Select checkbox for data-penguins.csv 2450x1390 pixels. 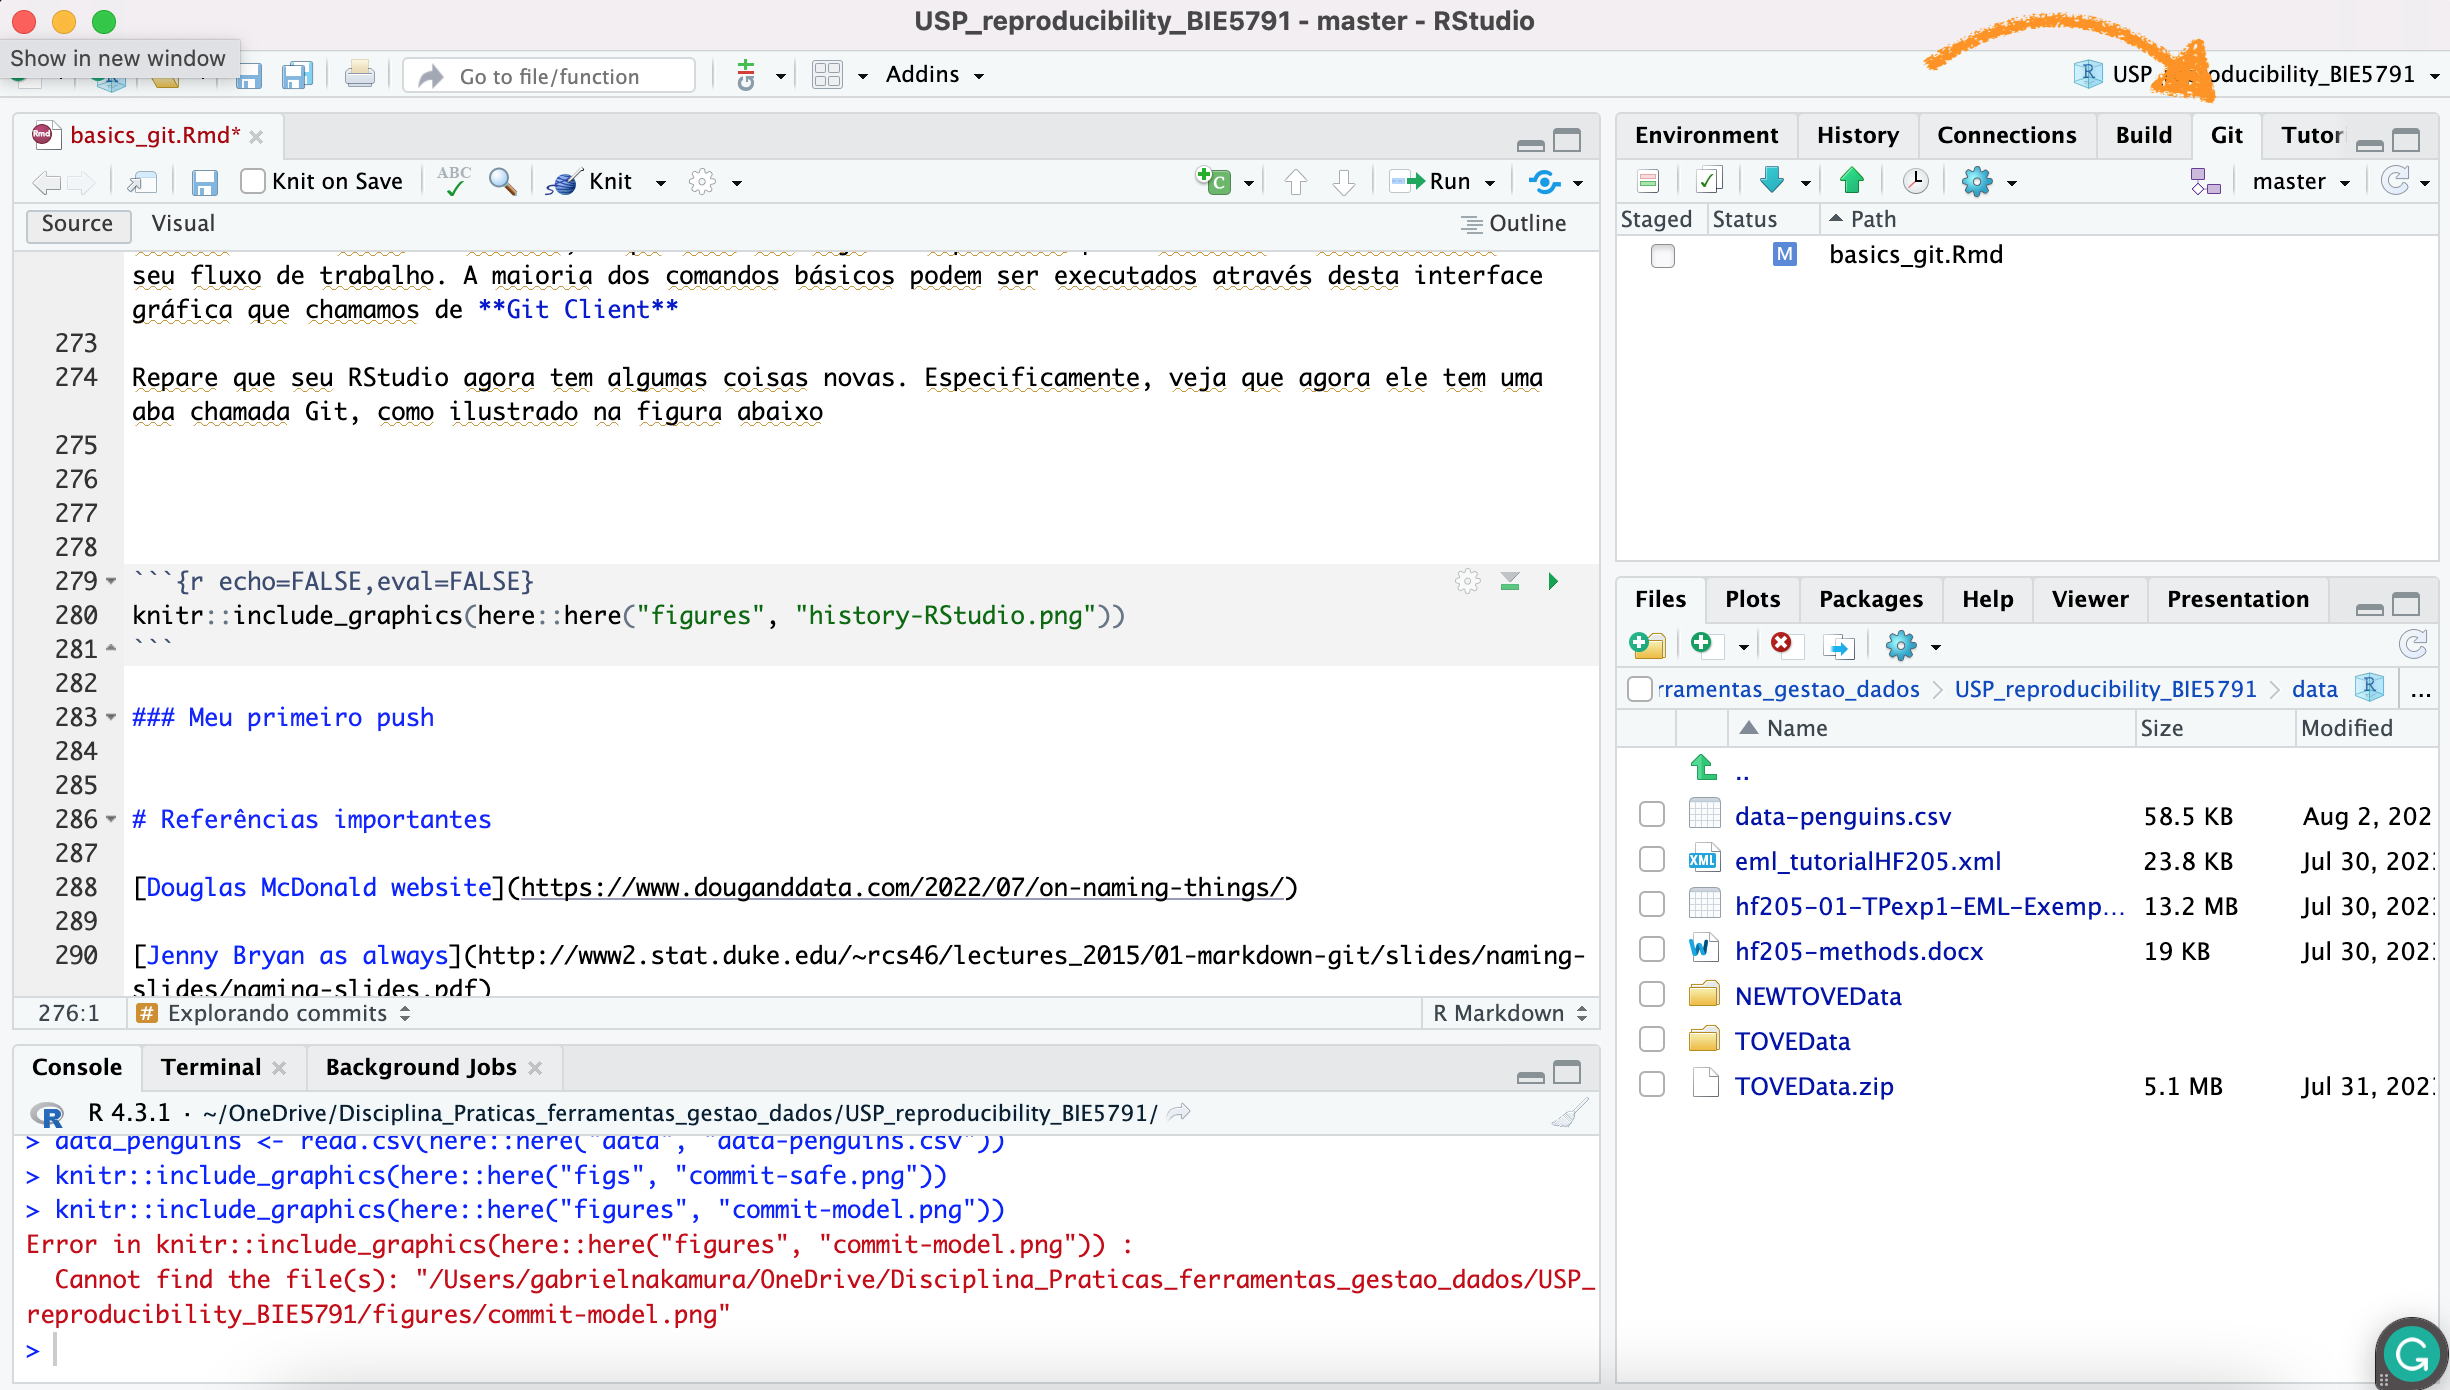tap(1652, 815)
